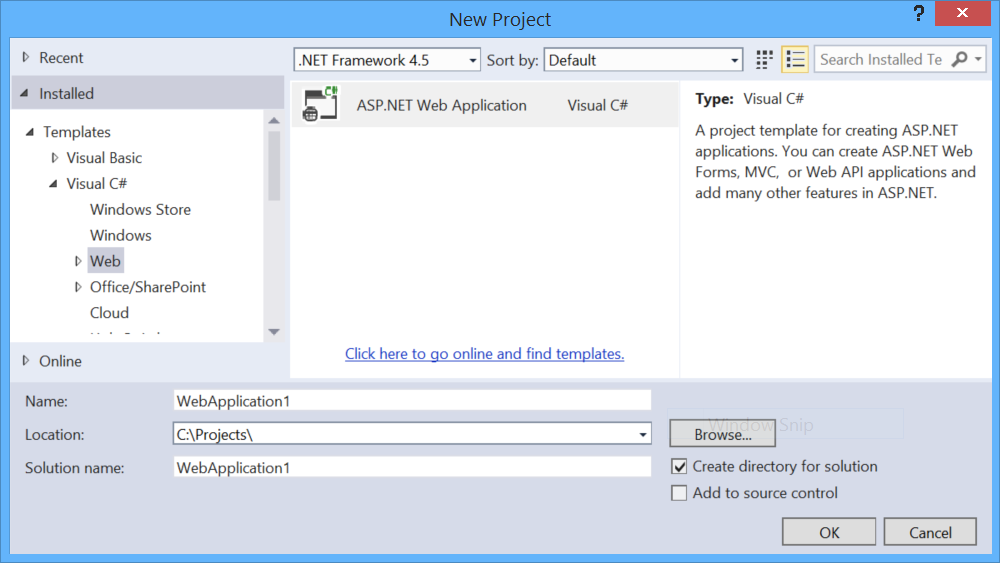Image resolution: width=1000 pixels, height=563 pixels.
Task: Switch to small icons view
Action: (765, 60)
